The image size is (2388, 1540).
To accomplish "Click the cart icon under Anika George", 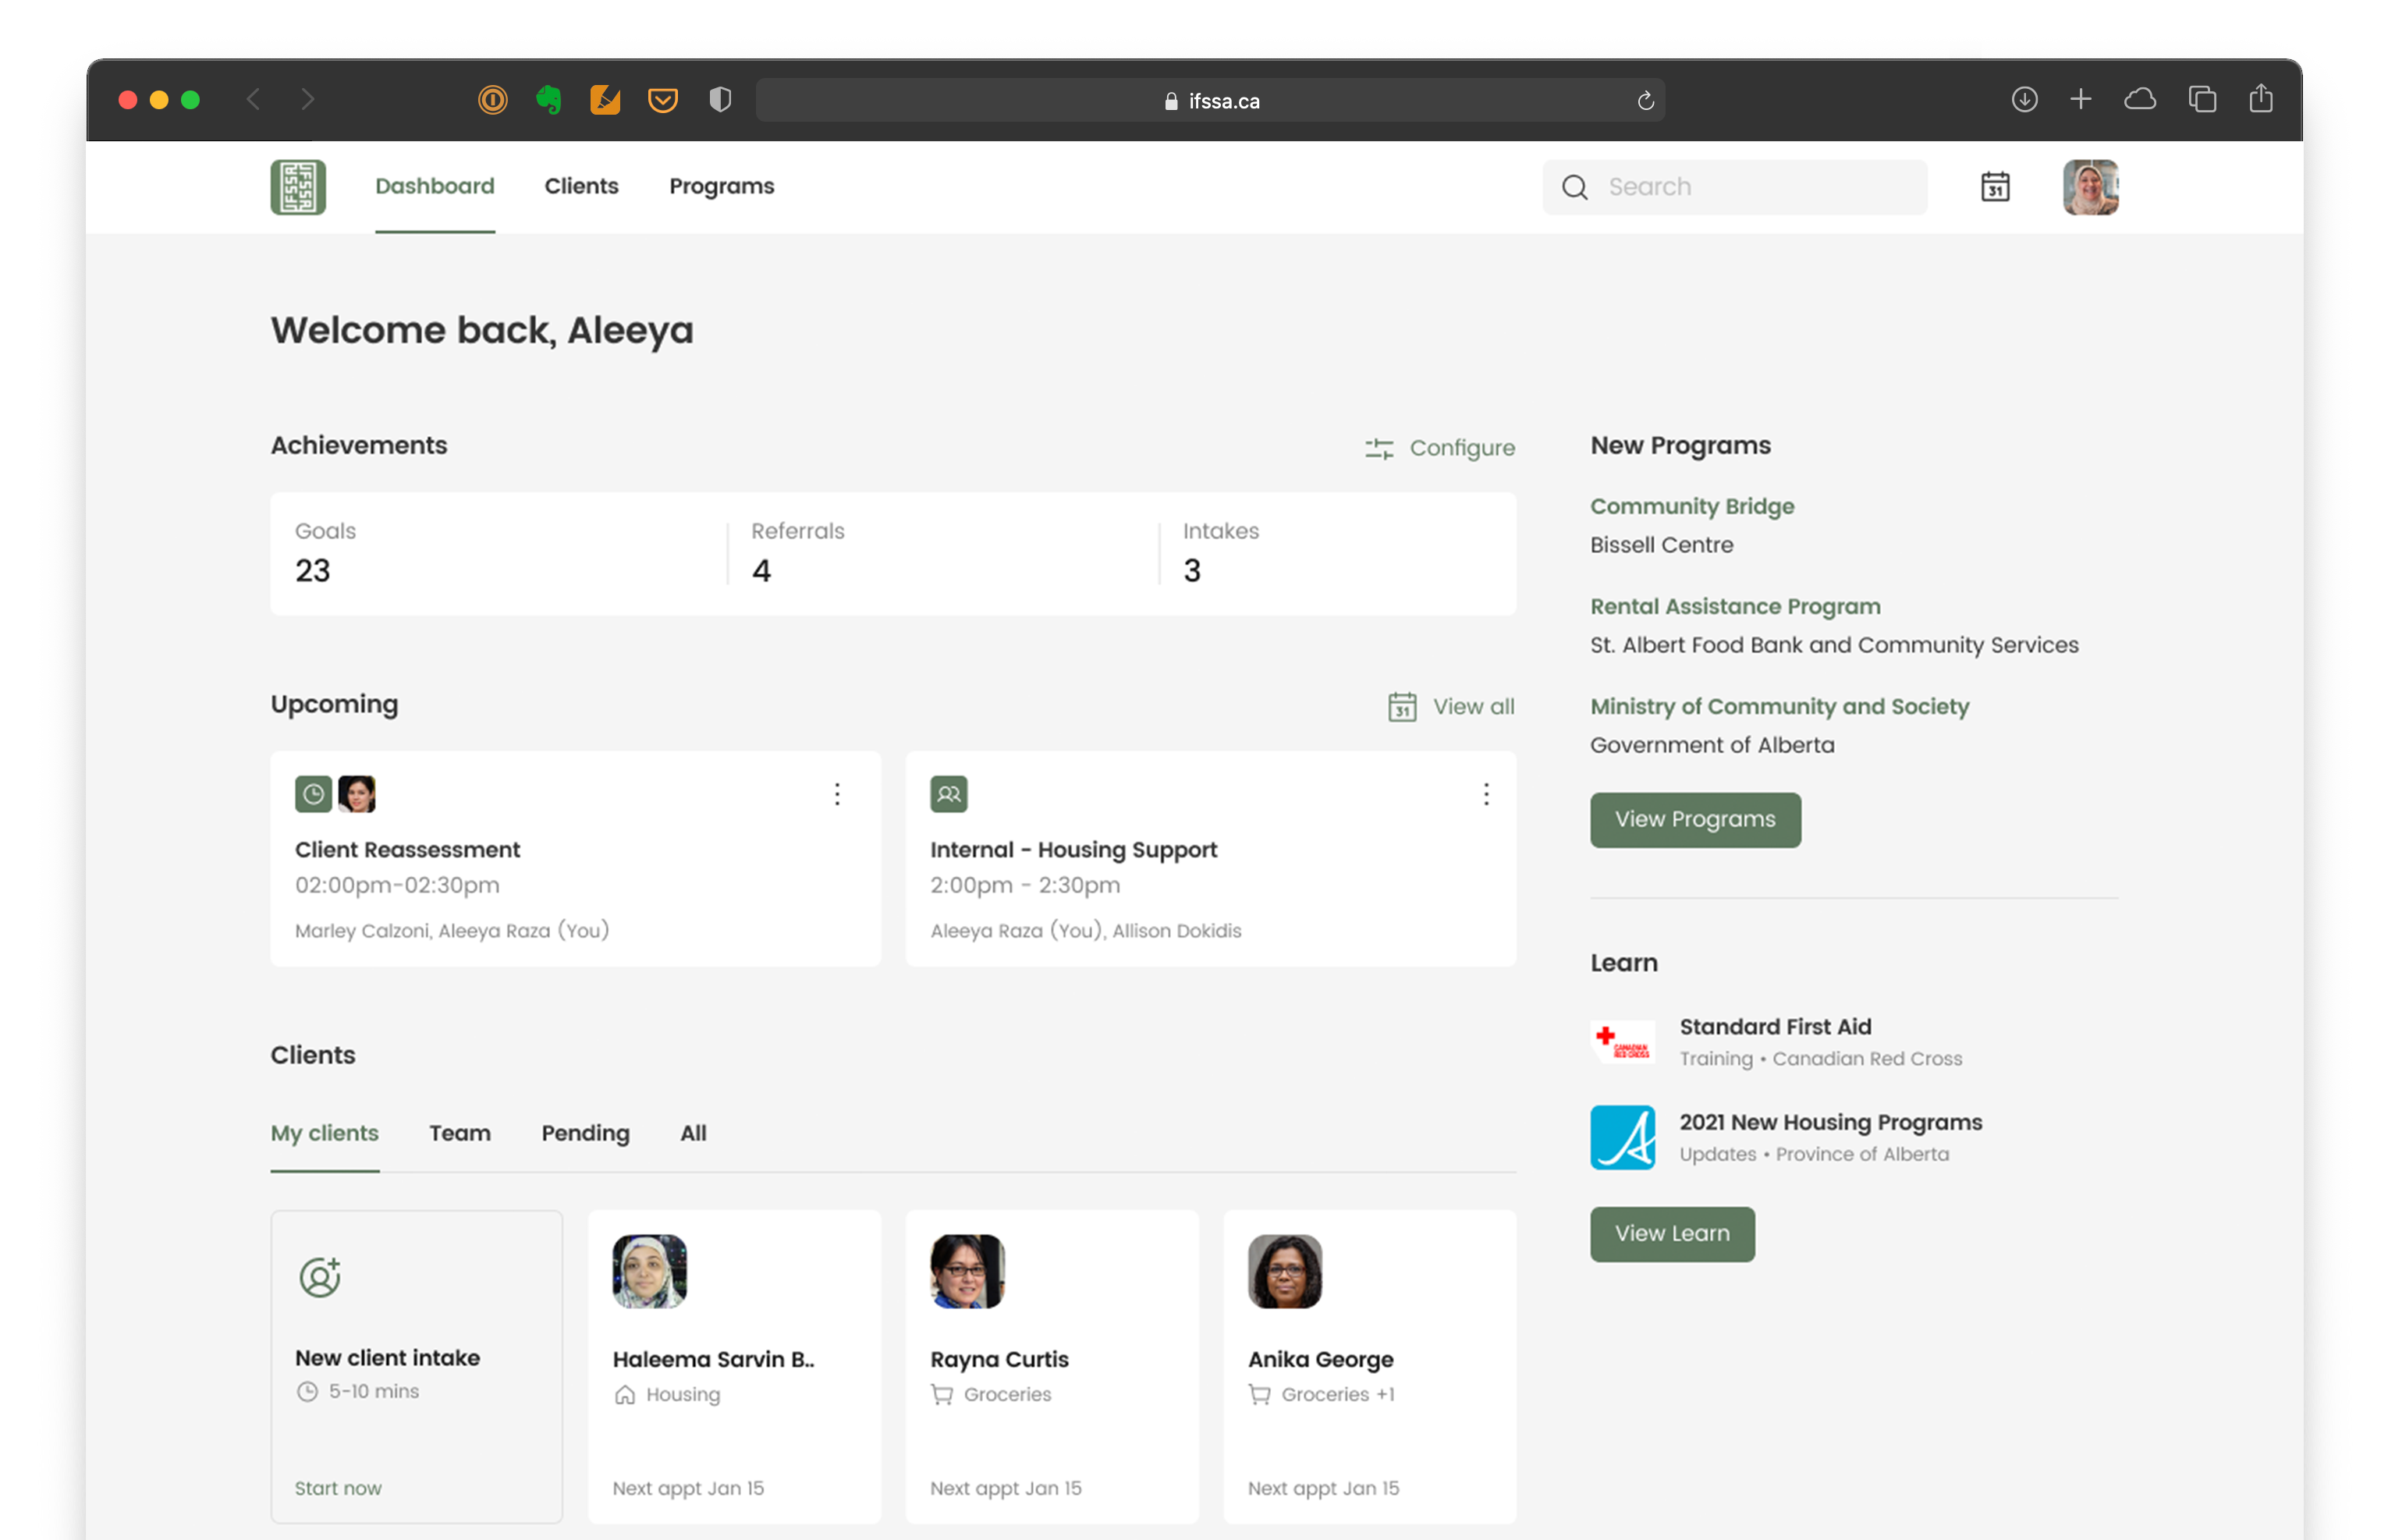I will [x=1260, y=1394].
